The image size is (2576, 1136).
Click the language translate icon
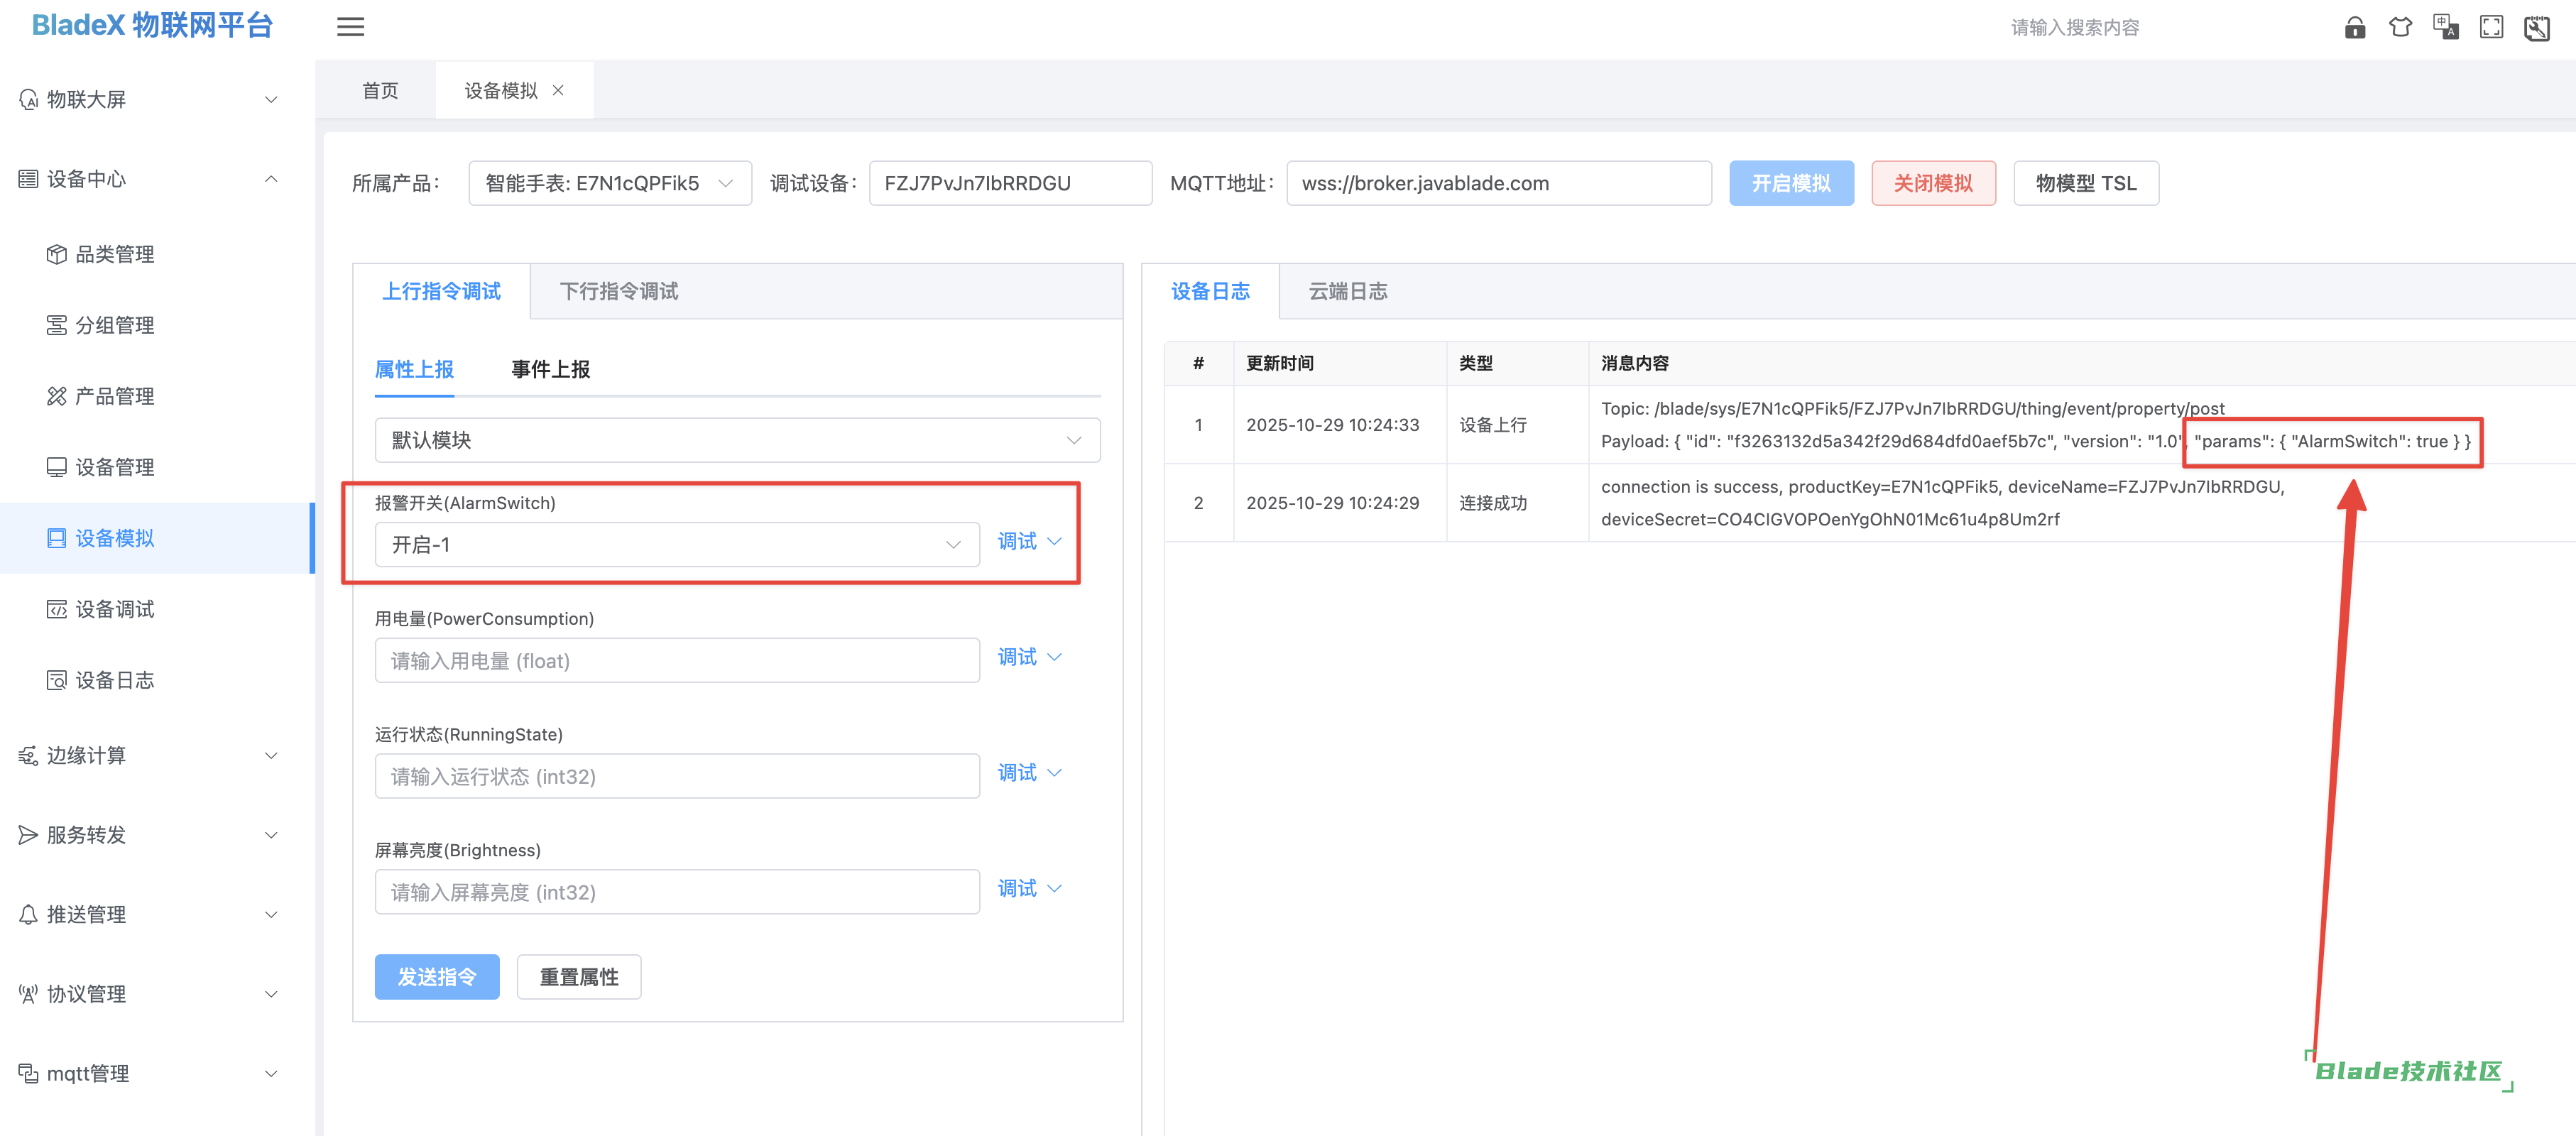[2446, 27]
